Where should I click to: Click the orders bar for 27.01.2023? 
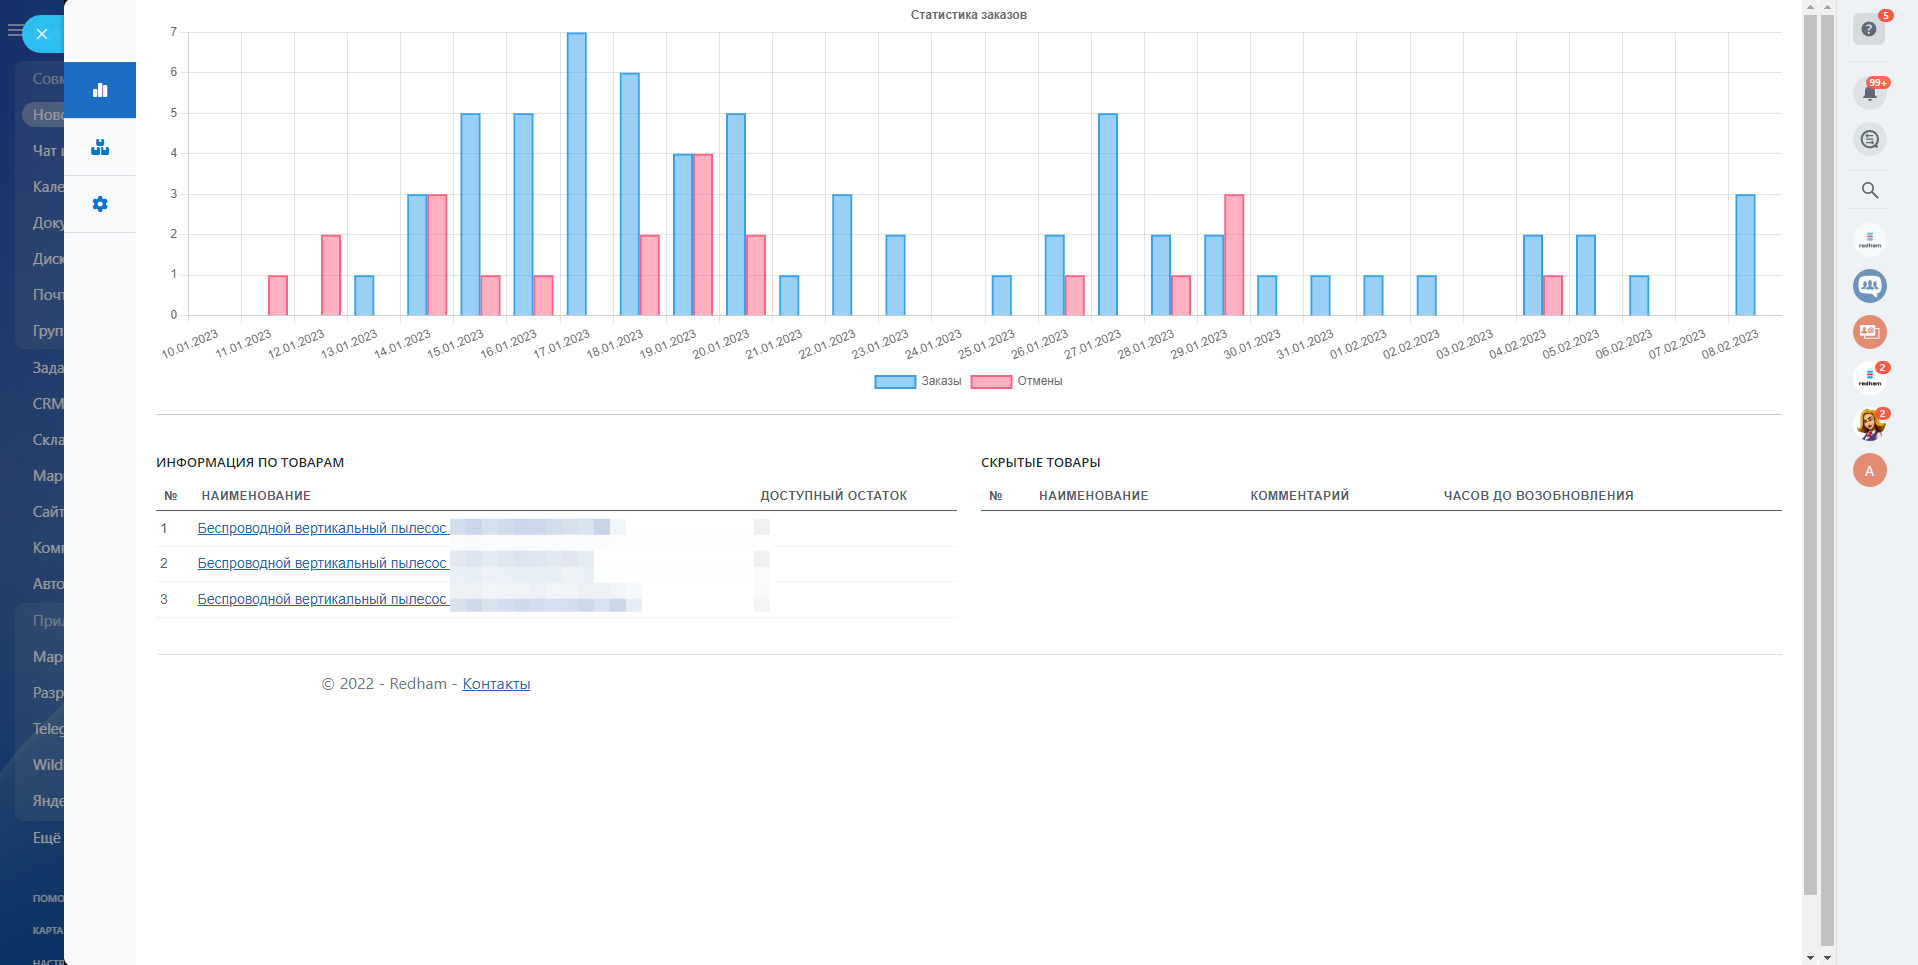coord(1108,215)
